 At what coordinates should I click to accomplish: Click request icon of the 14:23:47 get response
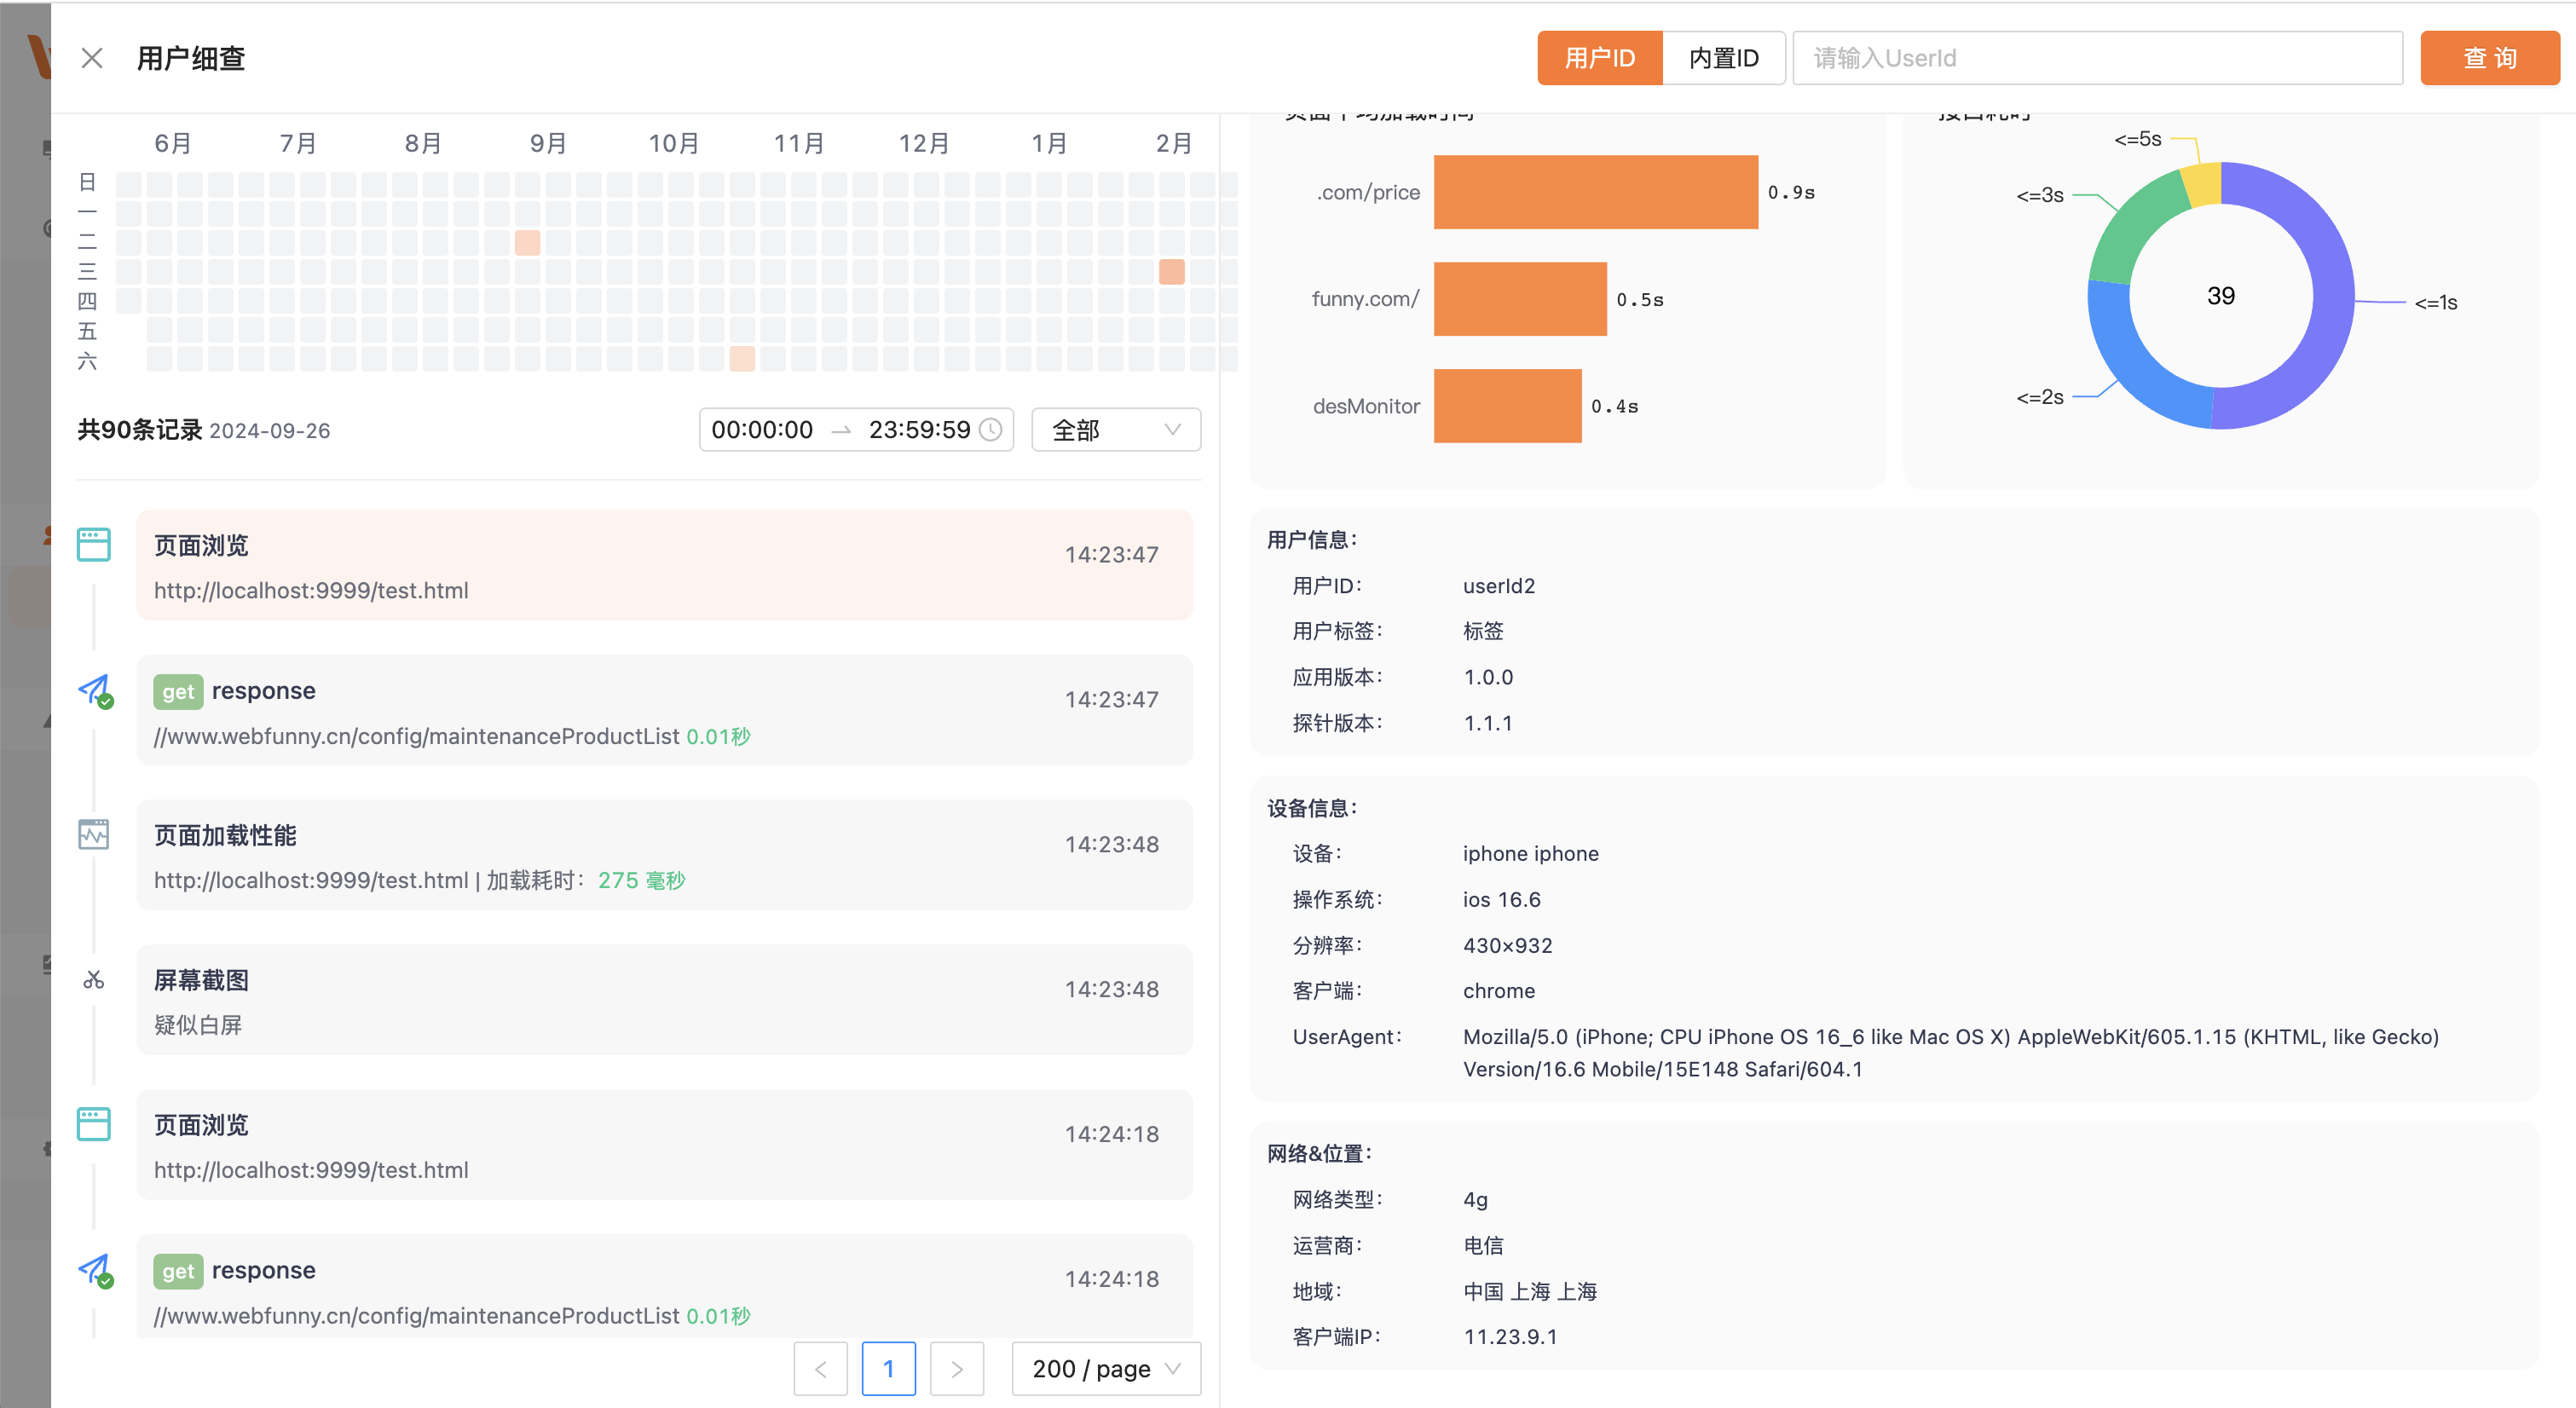point(95,690)
